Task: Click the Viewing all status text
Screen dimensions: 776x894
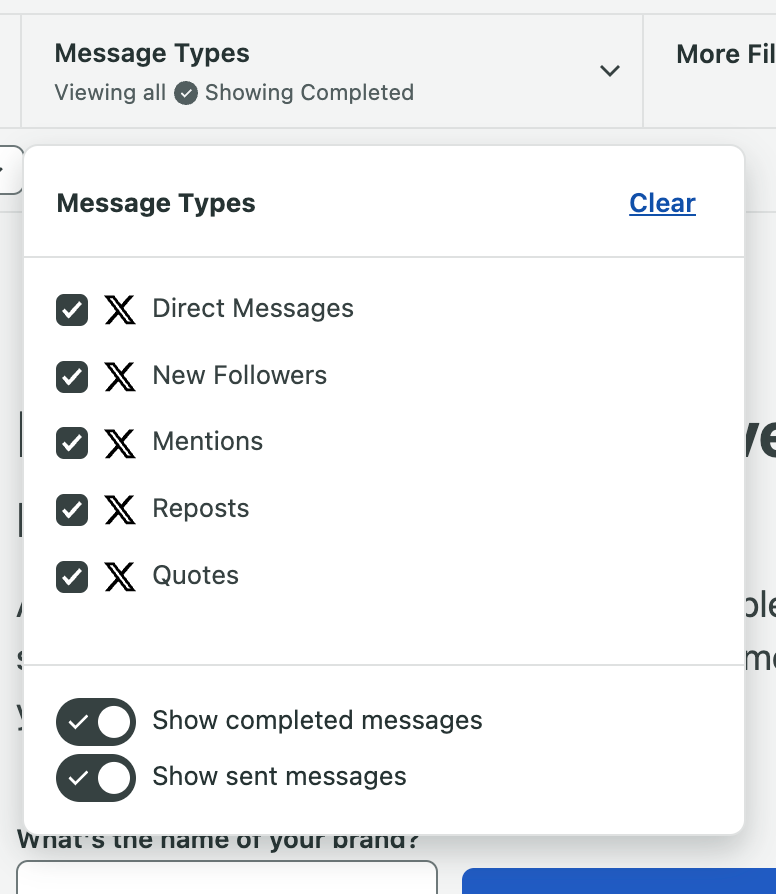Action: tap(110, 92)
